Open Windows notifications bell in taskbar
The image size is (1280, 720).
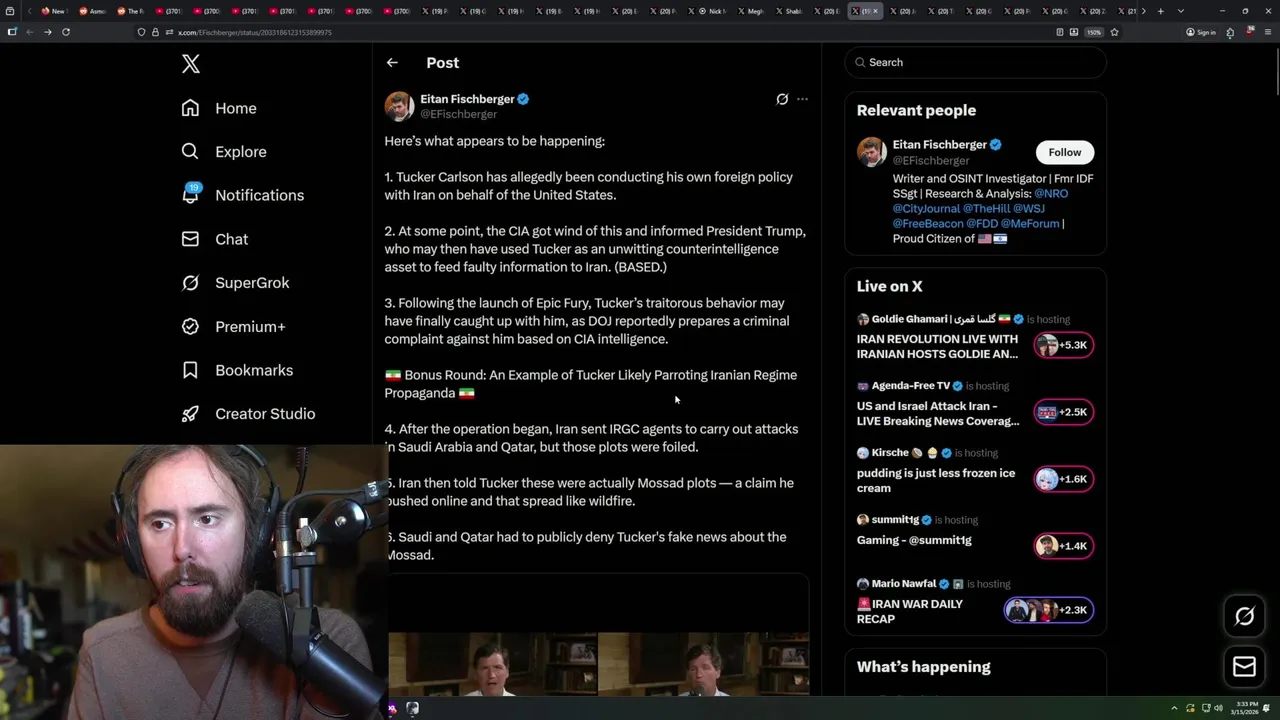click(x=1267, y=708)
